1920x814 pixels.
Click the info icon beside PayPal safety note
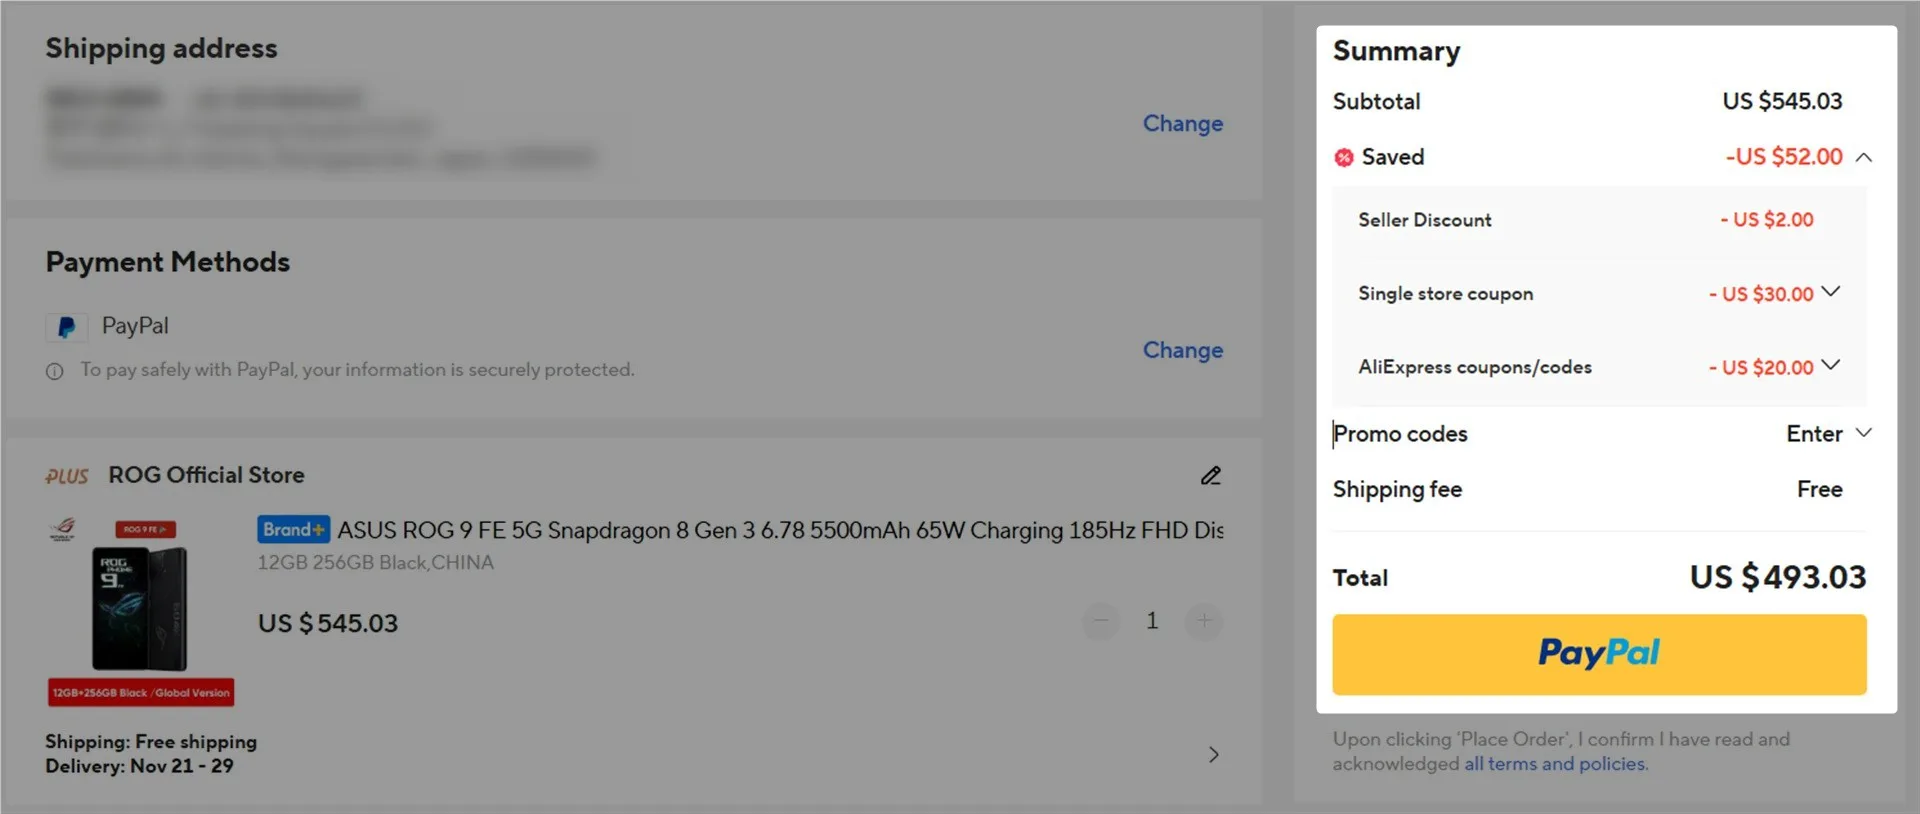(55, 371)
